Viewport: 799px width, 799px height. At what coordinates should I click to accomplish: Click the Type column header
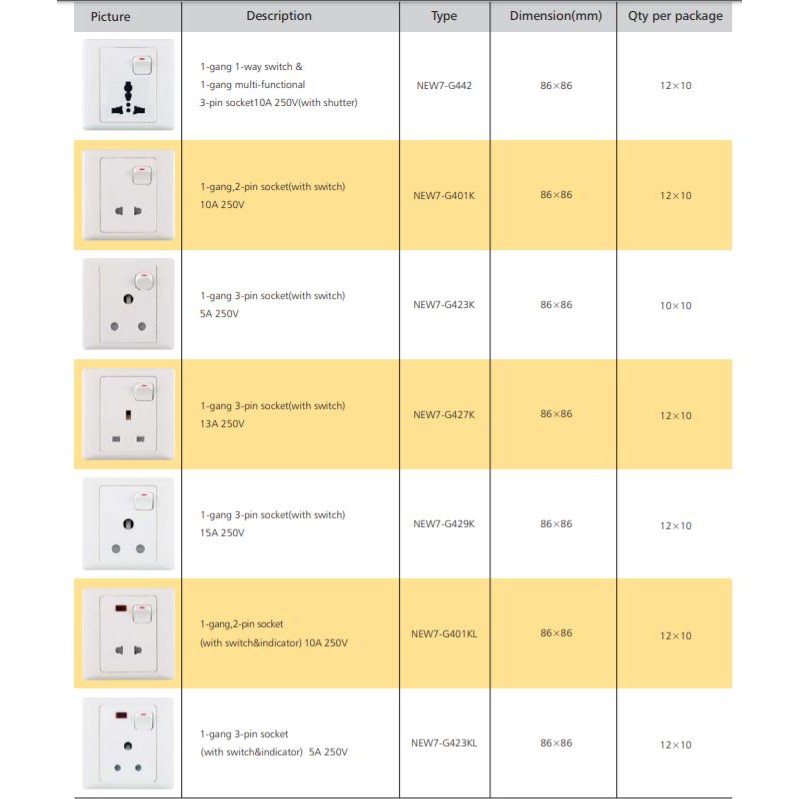[x=444, y=16]
